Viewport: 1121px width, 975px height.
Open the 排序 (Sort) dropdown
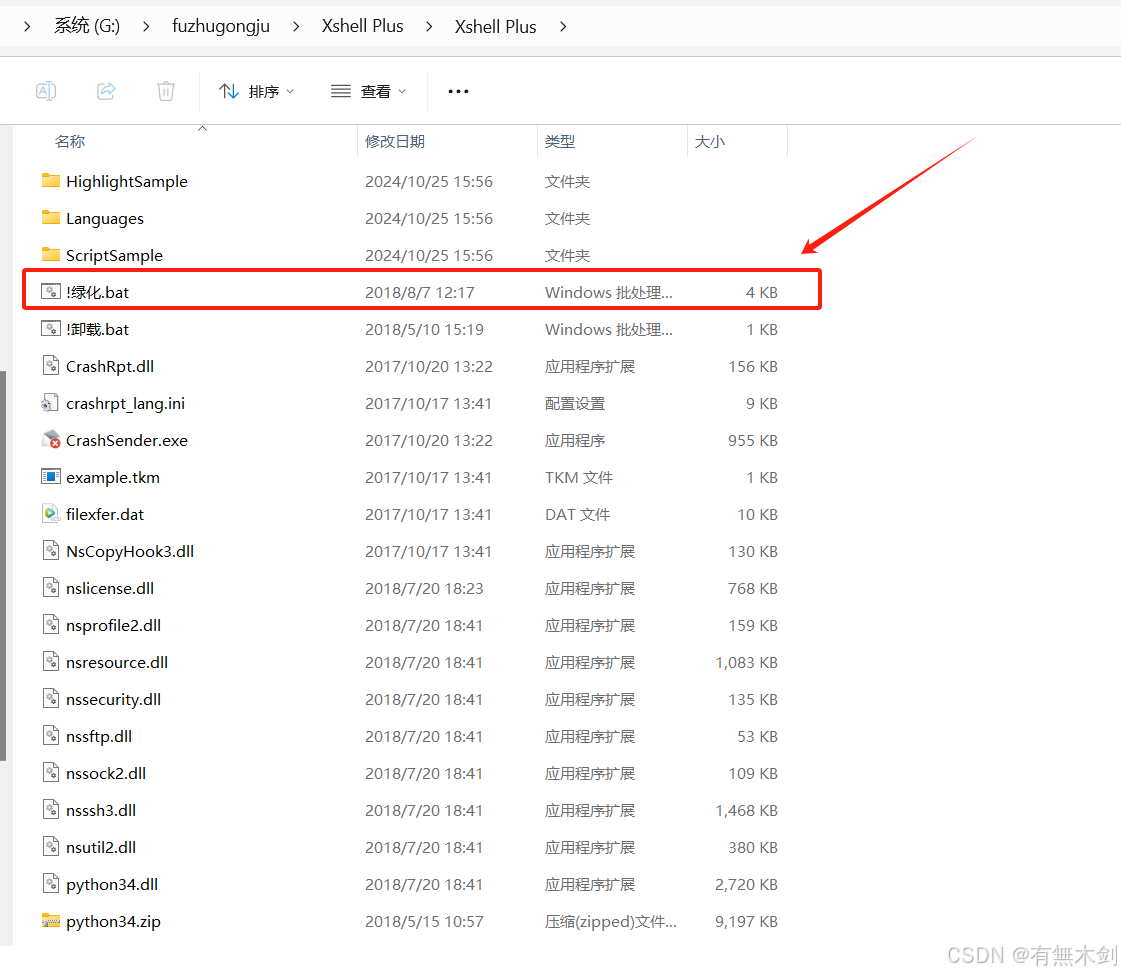tap(257, 91)
